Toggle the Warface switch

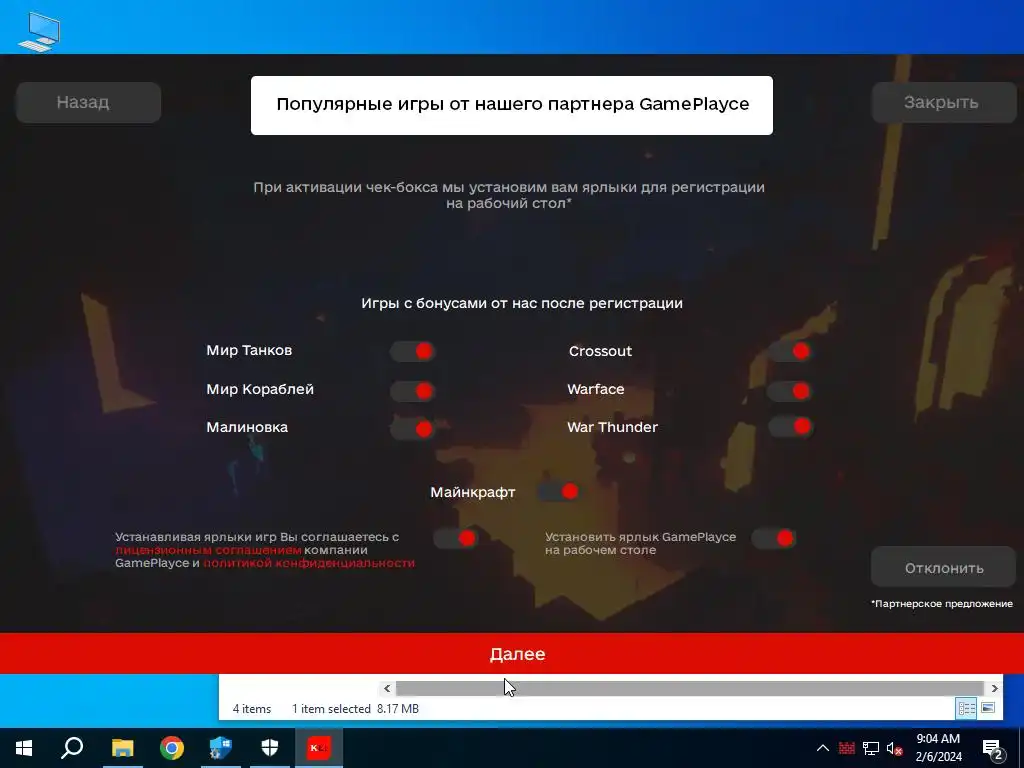pyautogui.click(x=790, y=391)
